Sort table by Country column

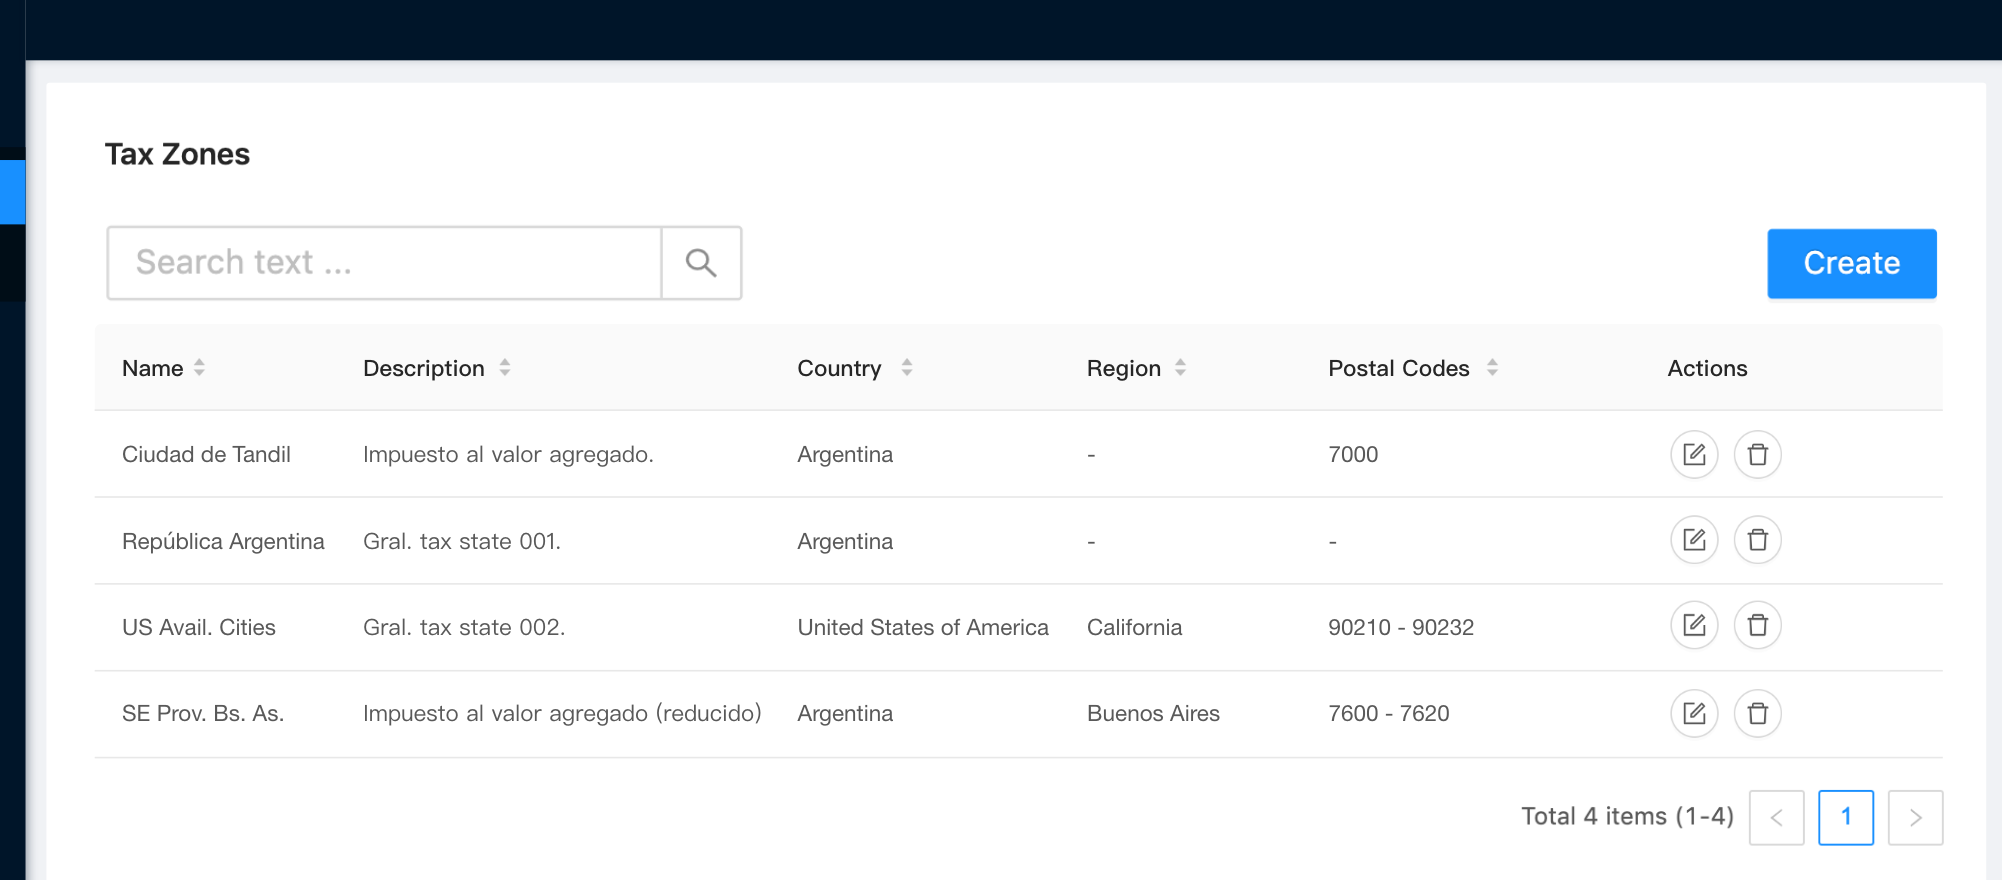point(906,368)
